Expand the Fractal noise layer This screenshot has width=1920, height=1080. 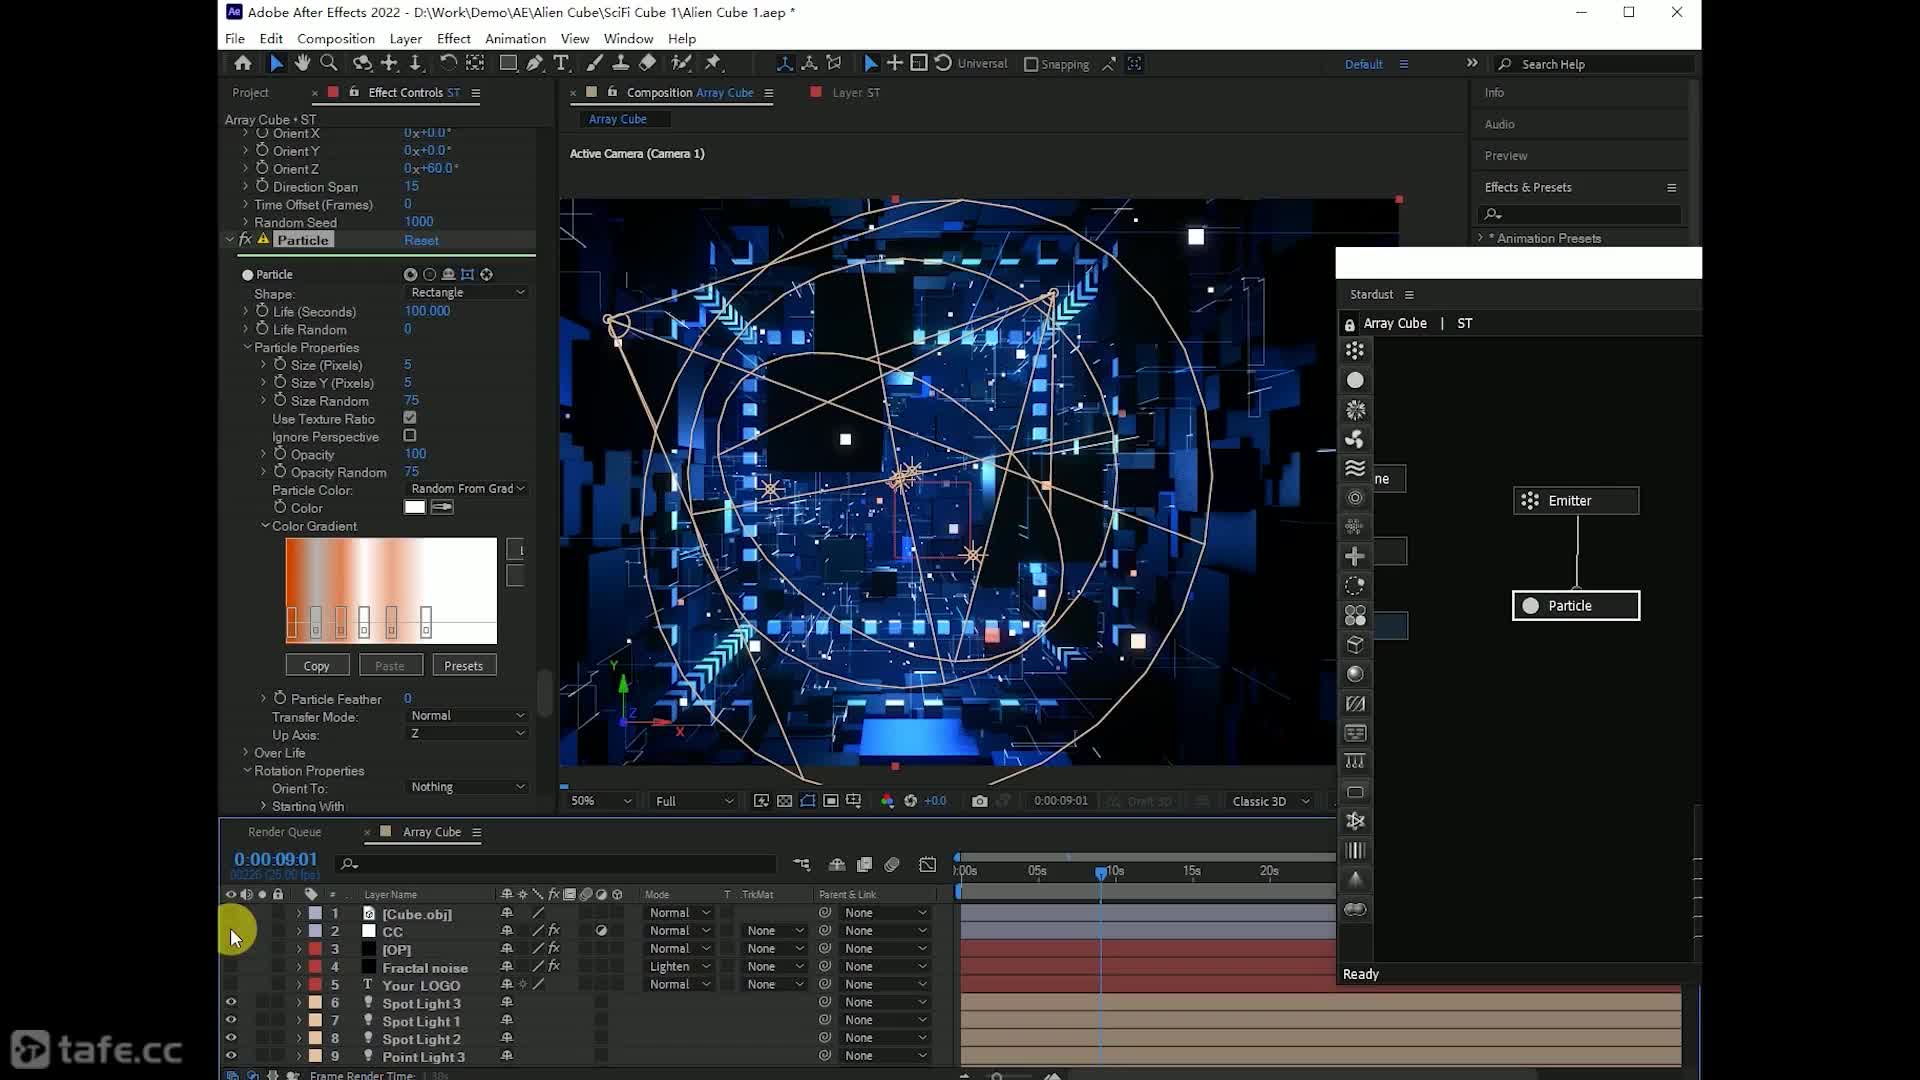298,967
